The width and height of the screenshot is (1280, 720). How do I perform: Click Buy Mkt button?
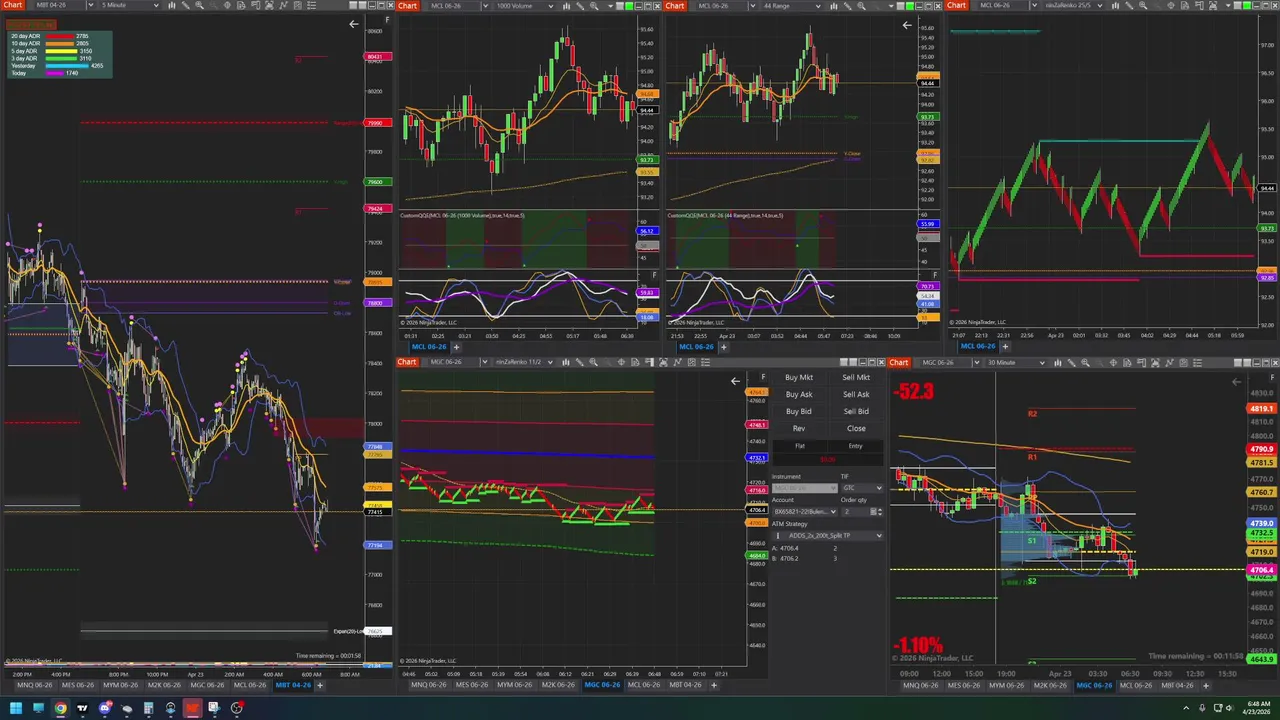point(799,378)
